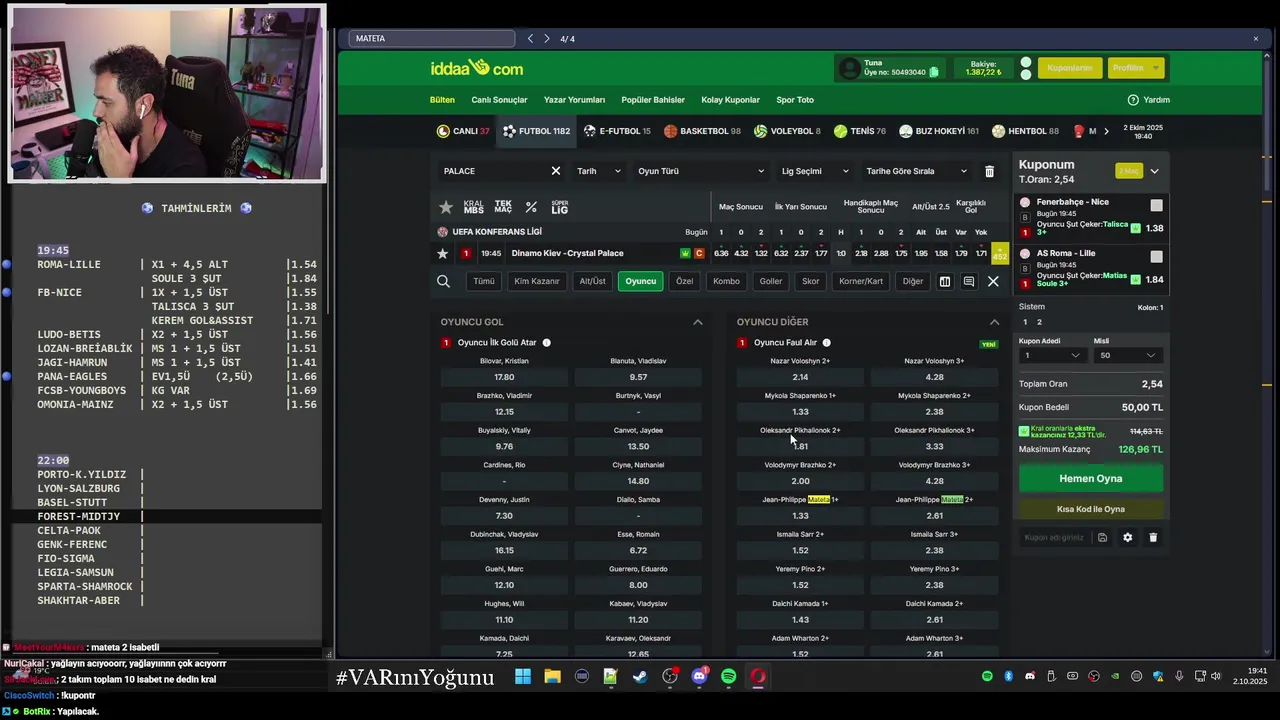Click the MATETA find-in-page field
Viewport: 1280px width, 720px height.
(x=432, y=39)
